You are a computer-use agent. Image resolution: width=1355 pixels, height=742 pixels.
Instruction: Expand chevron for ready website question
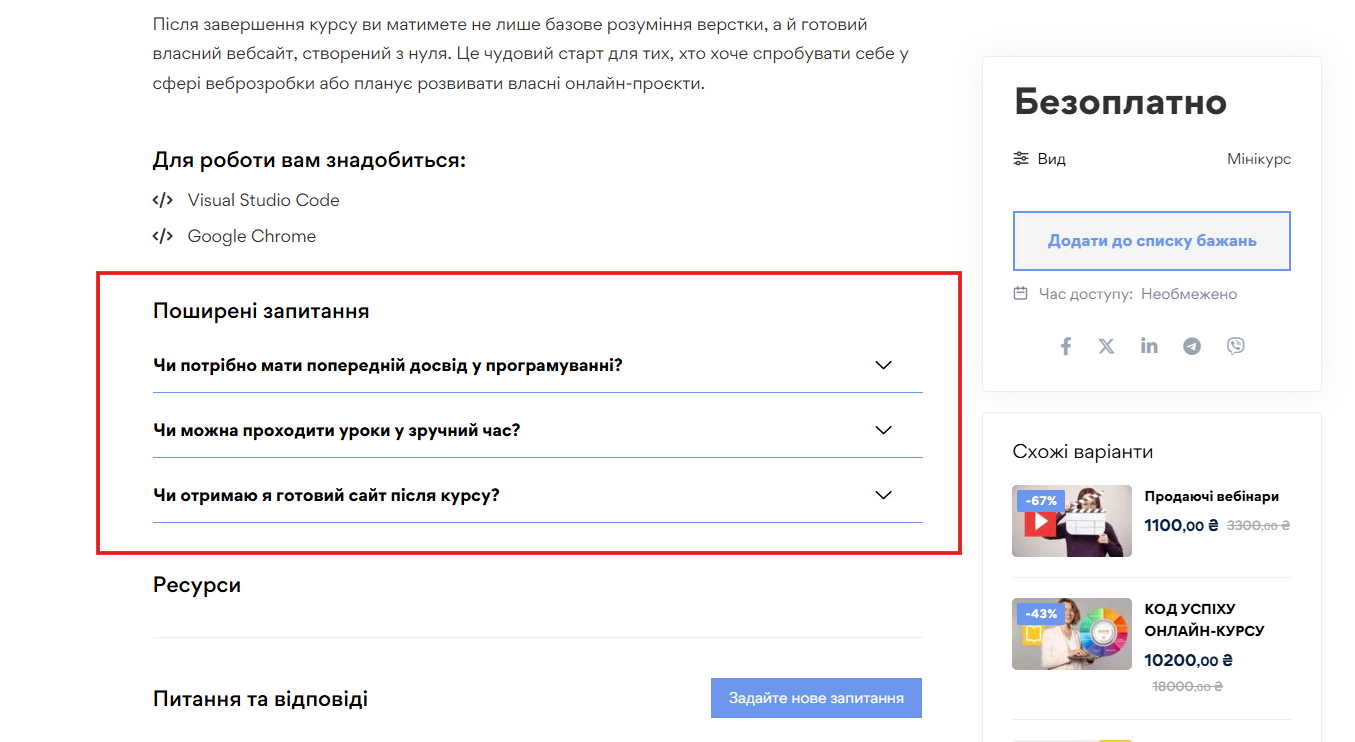[x=883, y=495]
